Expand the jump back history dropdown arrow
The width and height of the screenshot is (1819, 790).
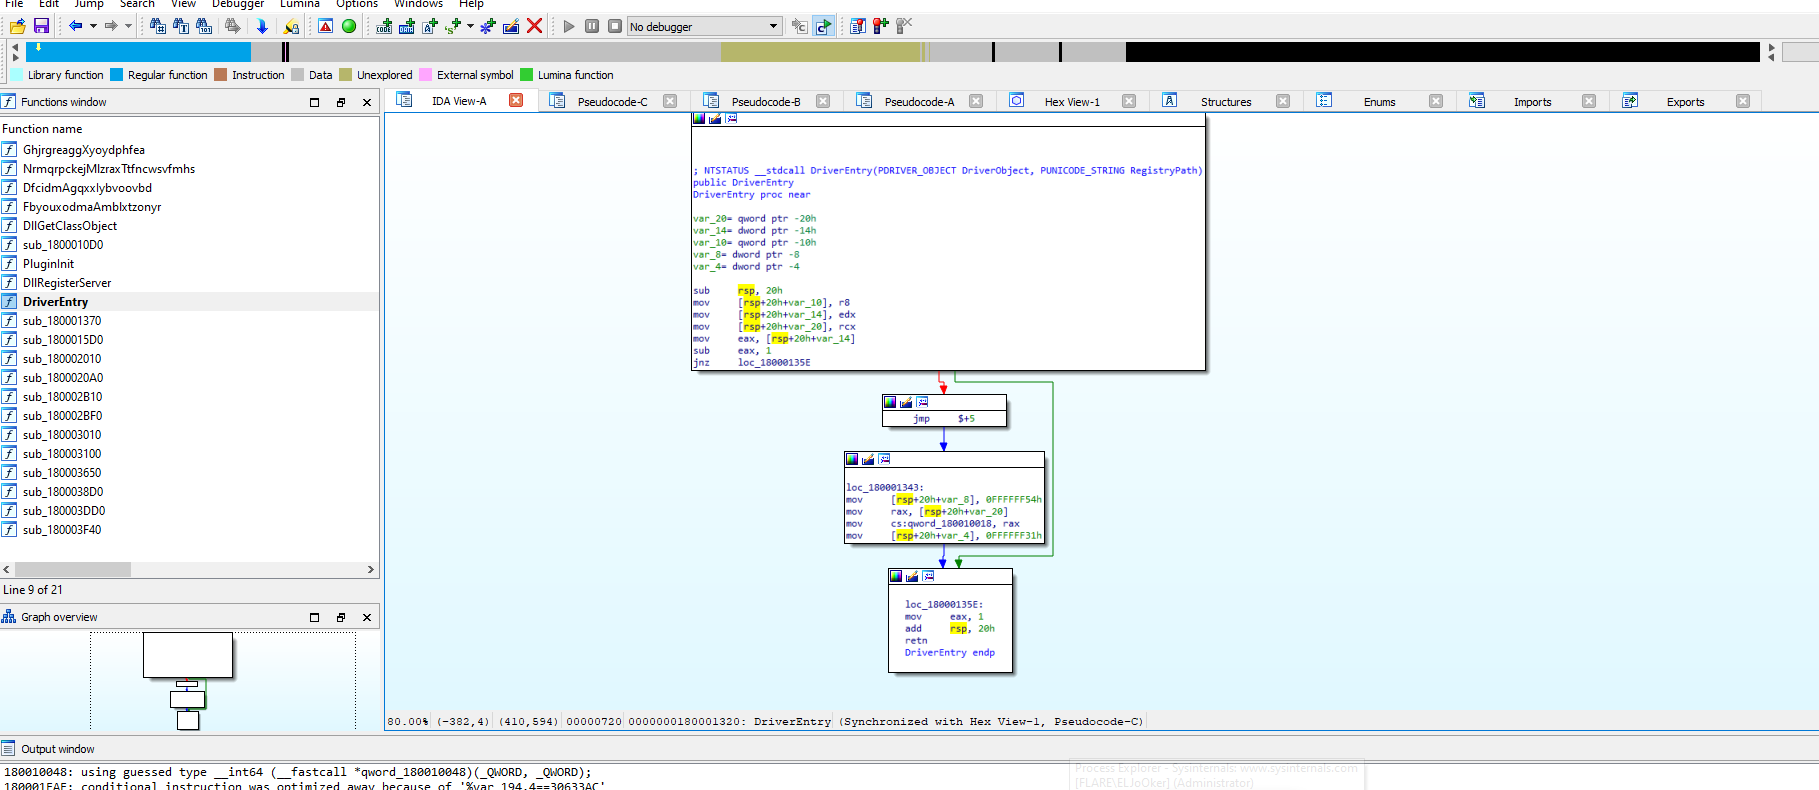(93, 26)
